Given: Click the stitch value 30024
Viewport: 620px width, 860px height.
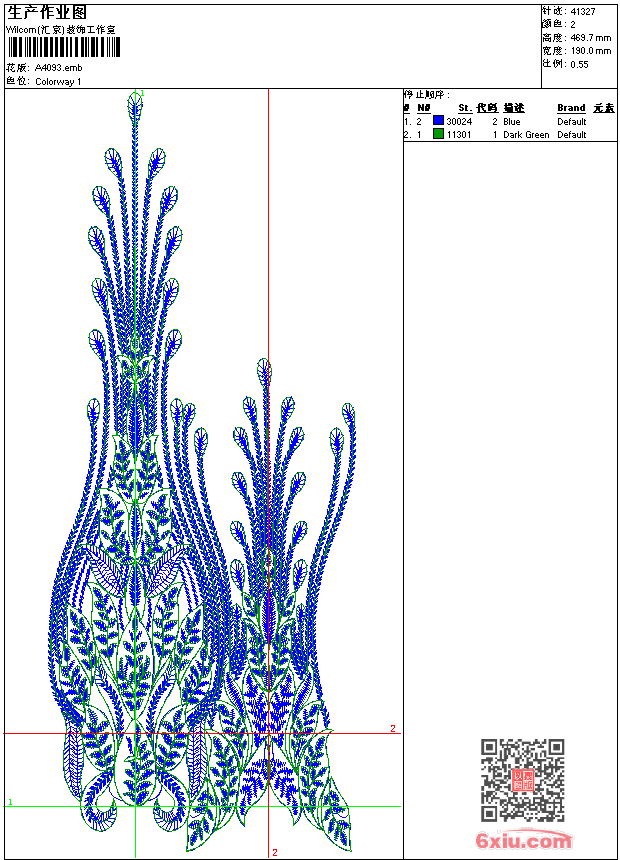Looking at the screenshot, I should (459, 122).
